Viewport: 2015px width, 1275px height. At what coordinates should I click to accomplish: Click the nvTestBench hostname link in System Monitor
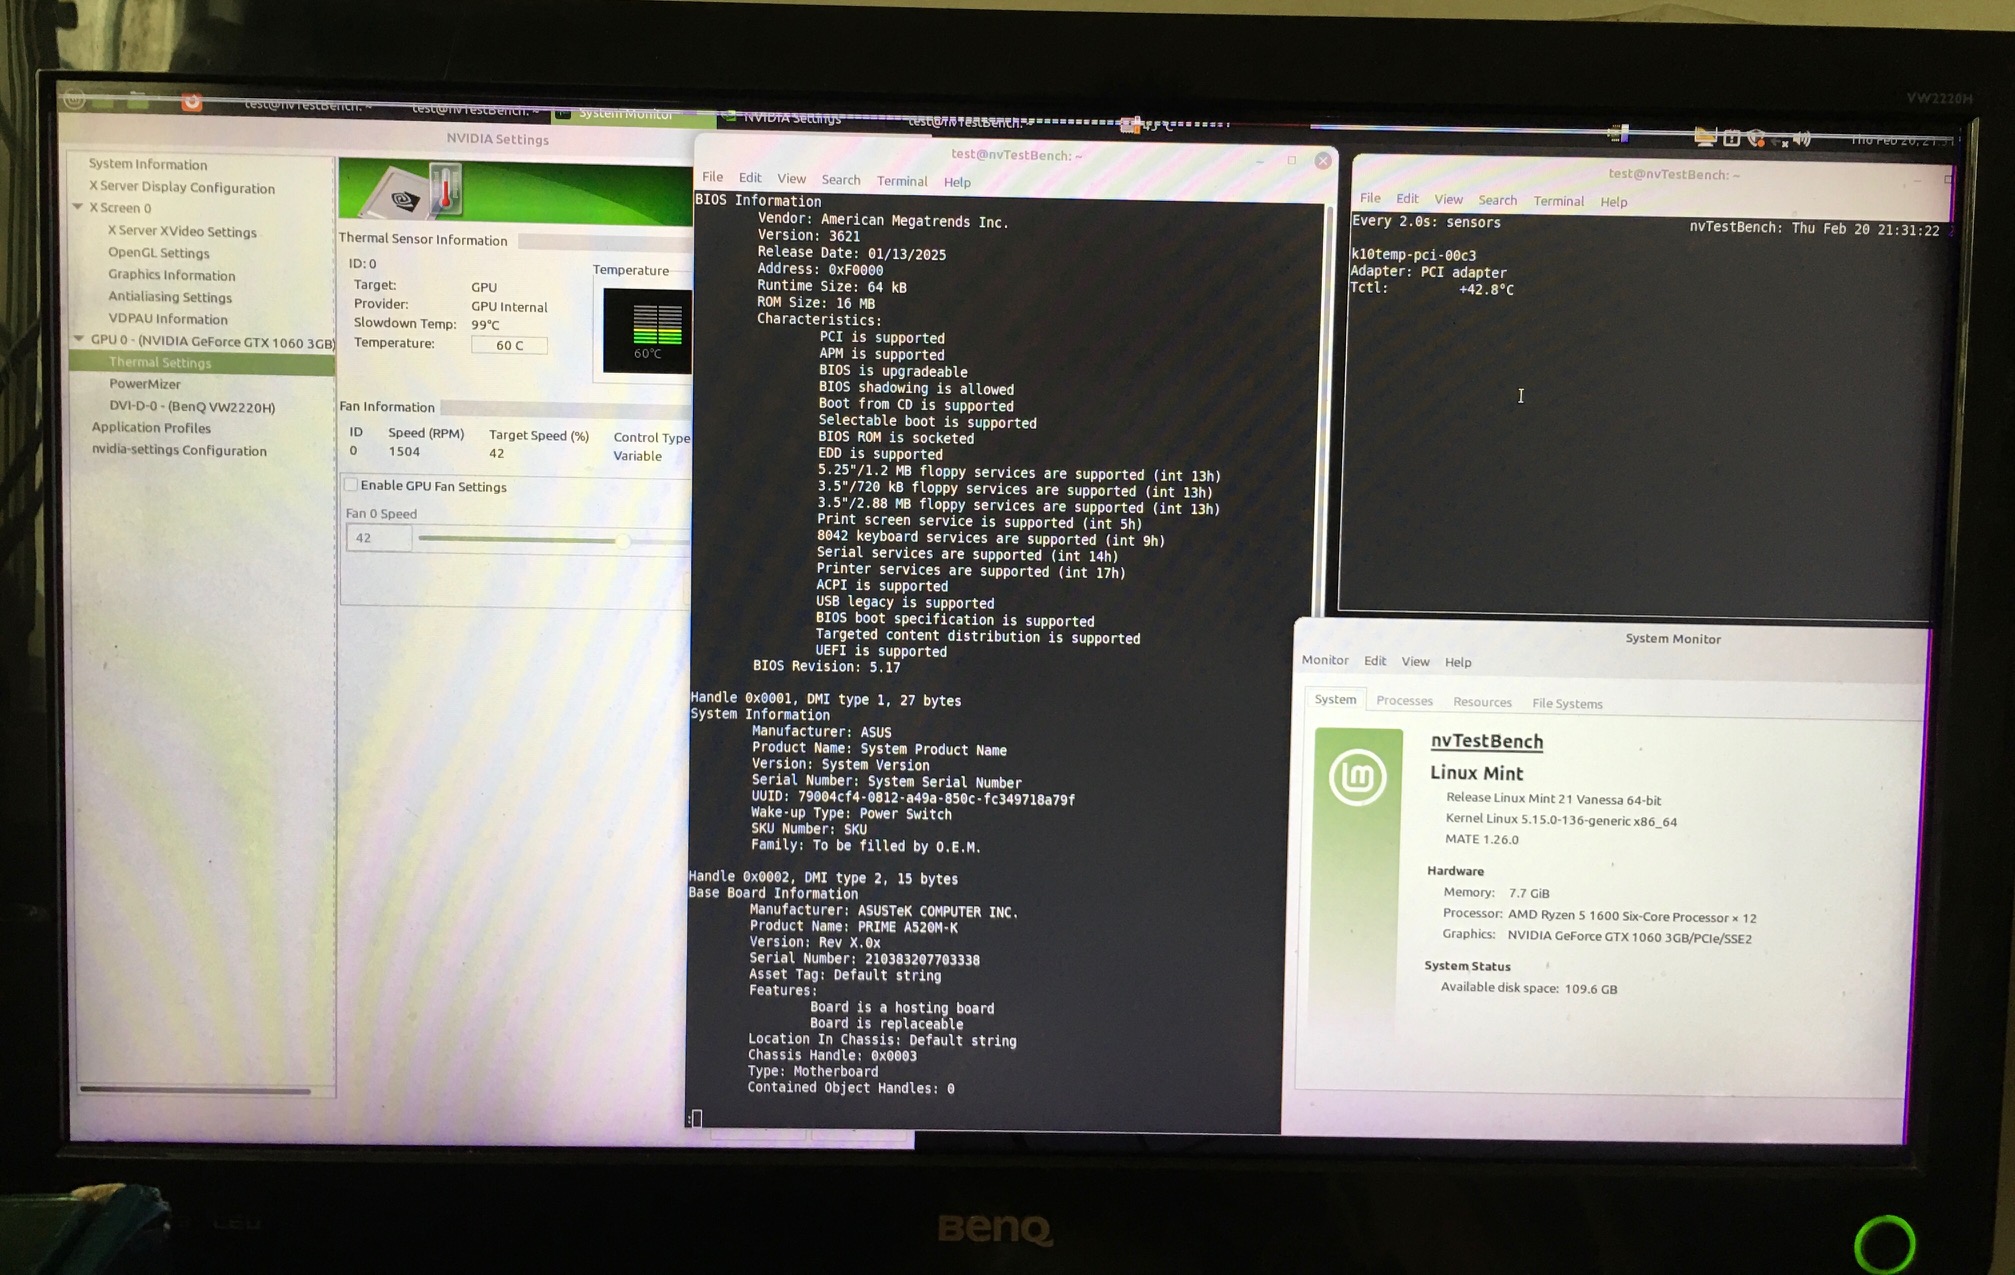pos(1486,741)
